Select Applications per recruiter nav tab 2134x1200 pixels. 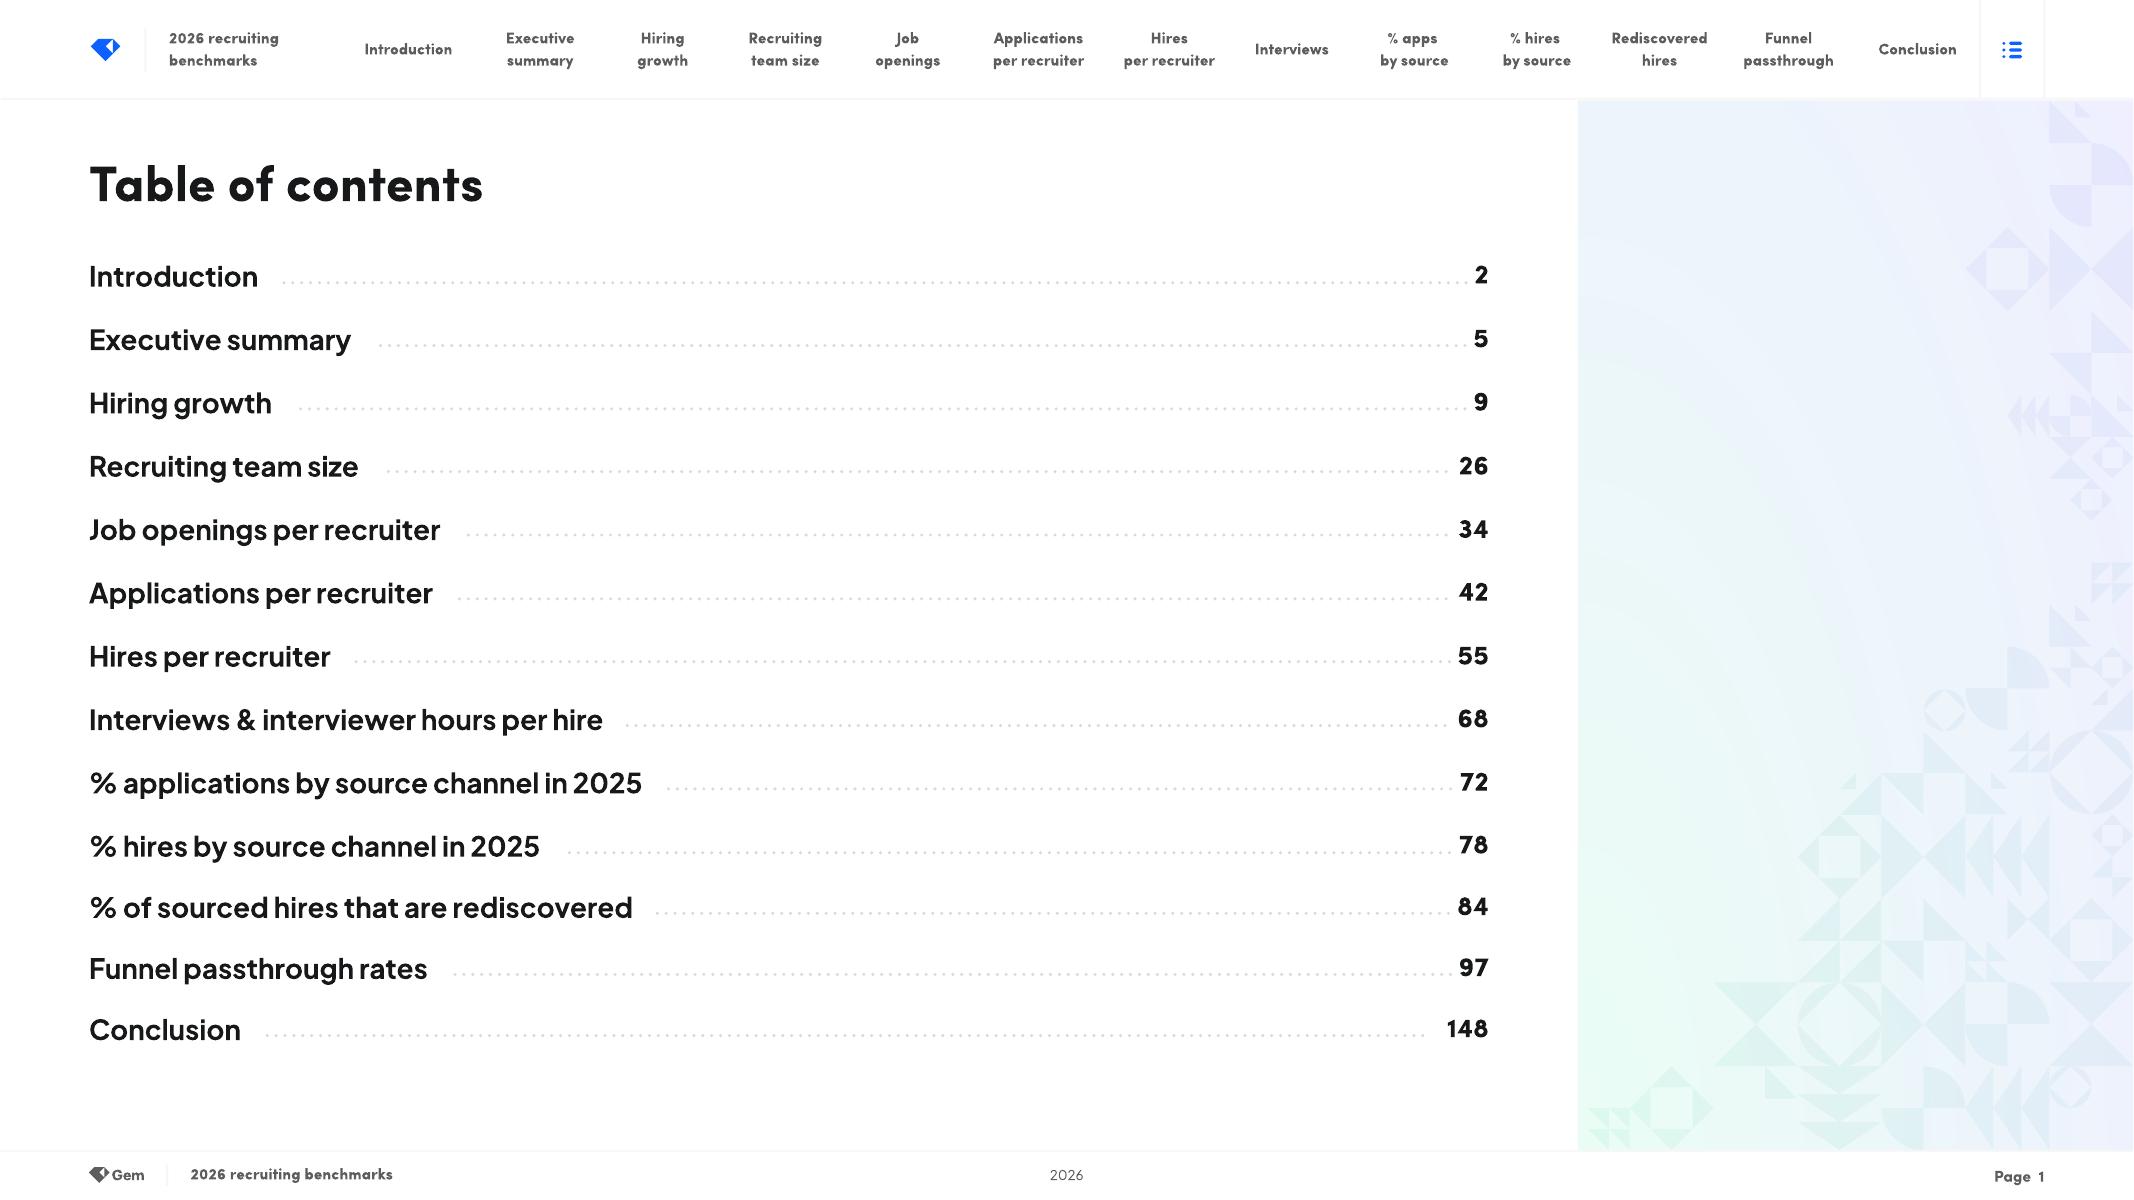(x=1037, y=49)
